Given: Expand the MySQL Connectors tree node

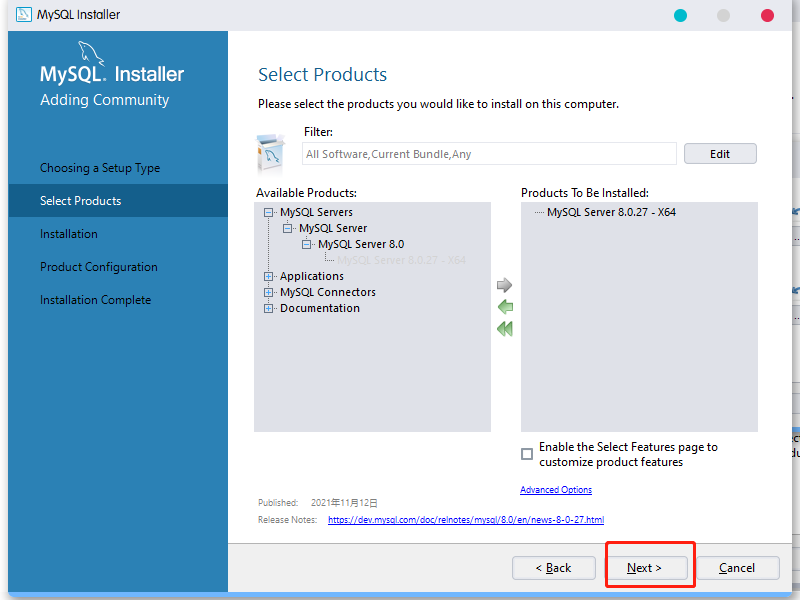Looking at the screenshot, I should [268, 292].
